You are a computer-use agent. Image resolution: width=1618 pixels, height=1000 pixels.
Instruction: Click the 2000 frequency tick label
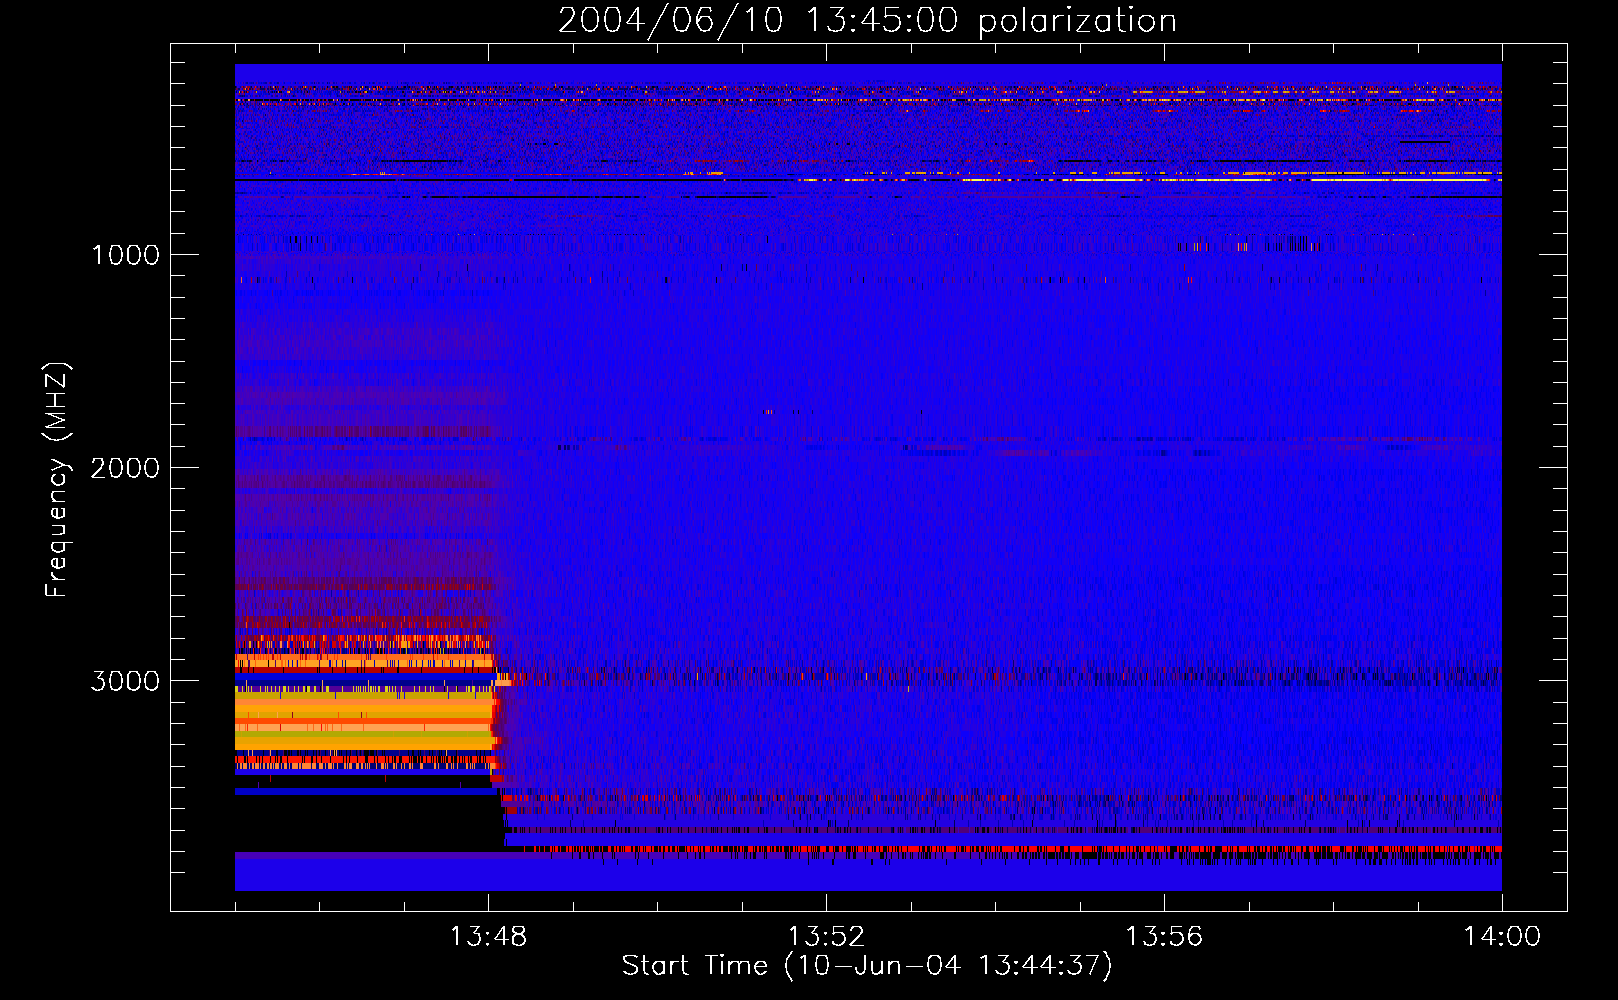(x=125, y=467)
